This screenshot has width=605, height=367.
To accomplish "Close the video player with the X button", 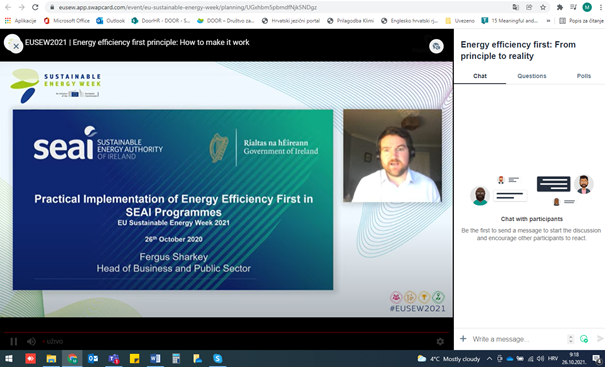I will pos(16,47).
